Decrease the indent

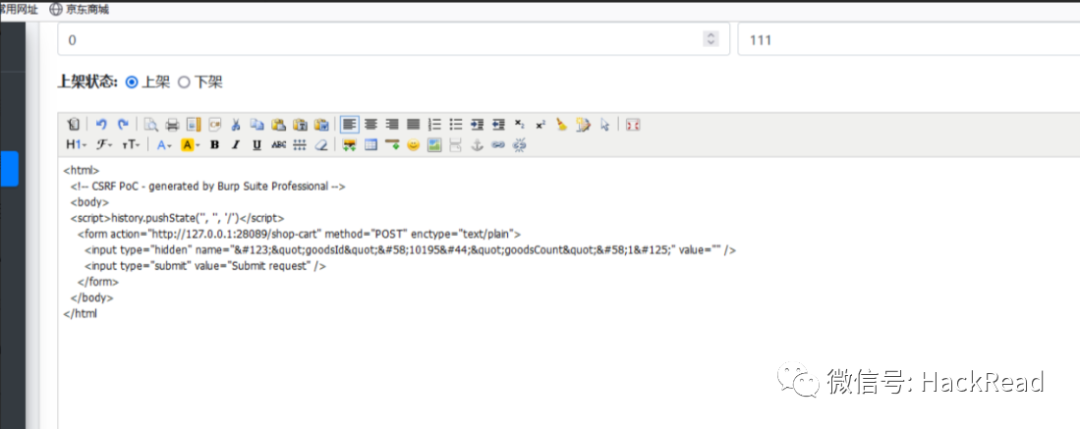[x=498, y=125]
